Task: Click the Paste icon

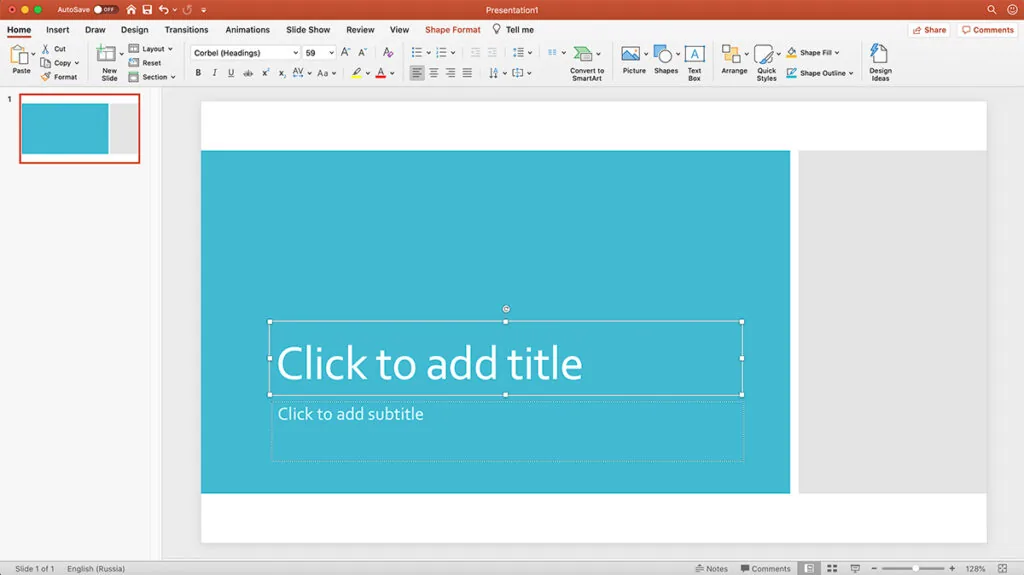Action: [x=20, y=56]
